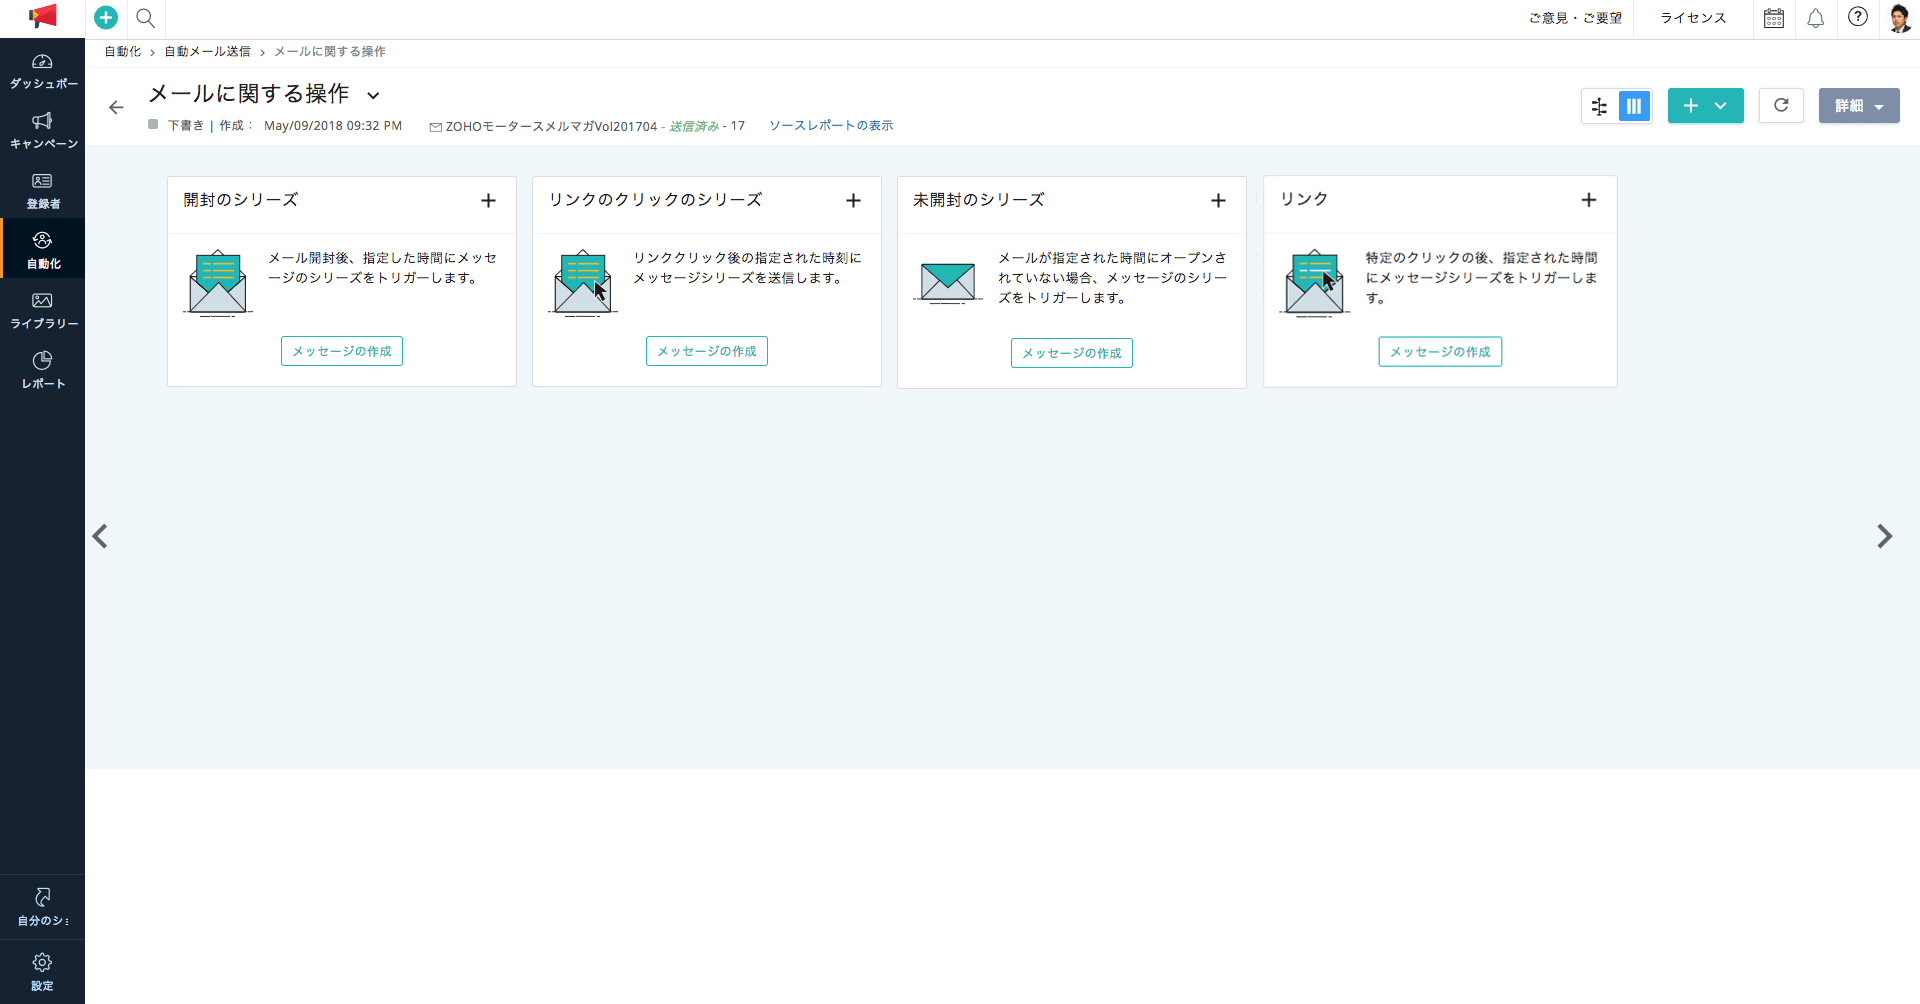Viewport: 1920px width, 1004px height.
Task: Open the 詳細 dropdown menu
Action: pyautogui.click(x=1858, y=106)
